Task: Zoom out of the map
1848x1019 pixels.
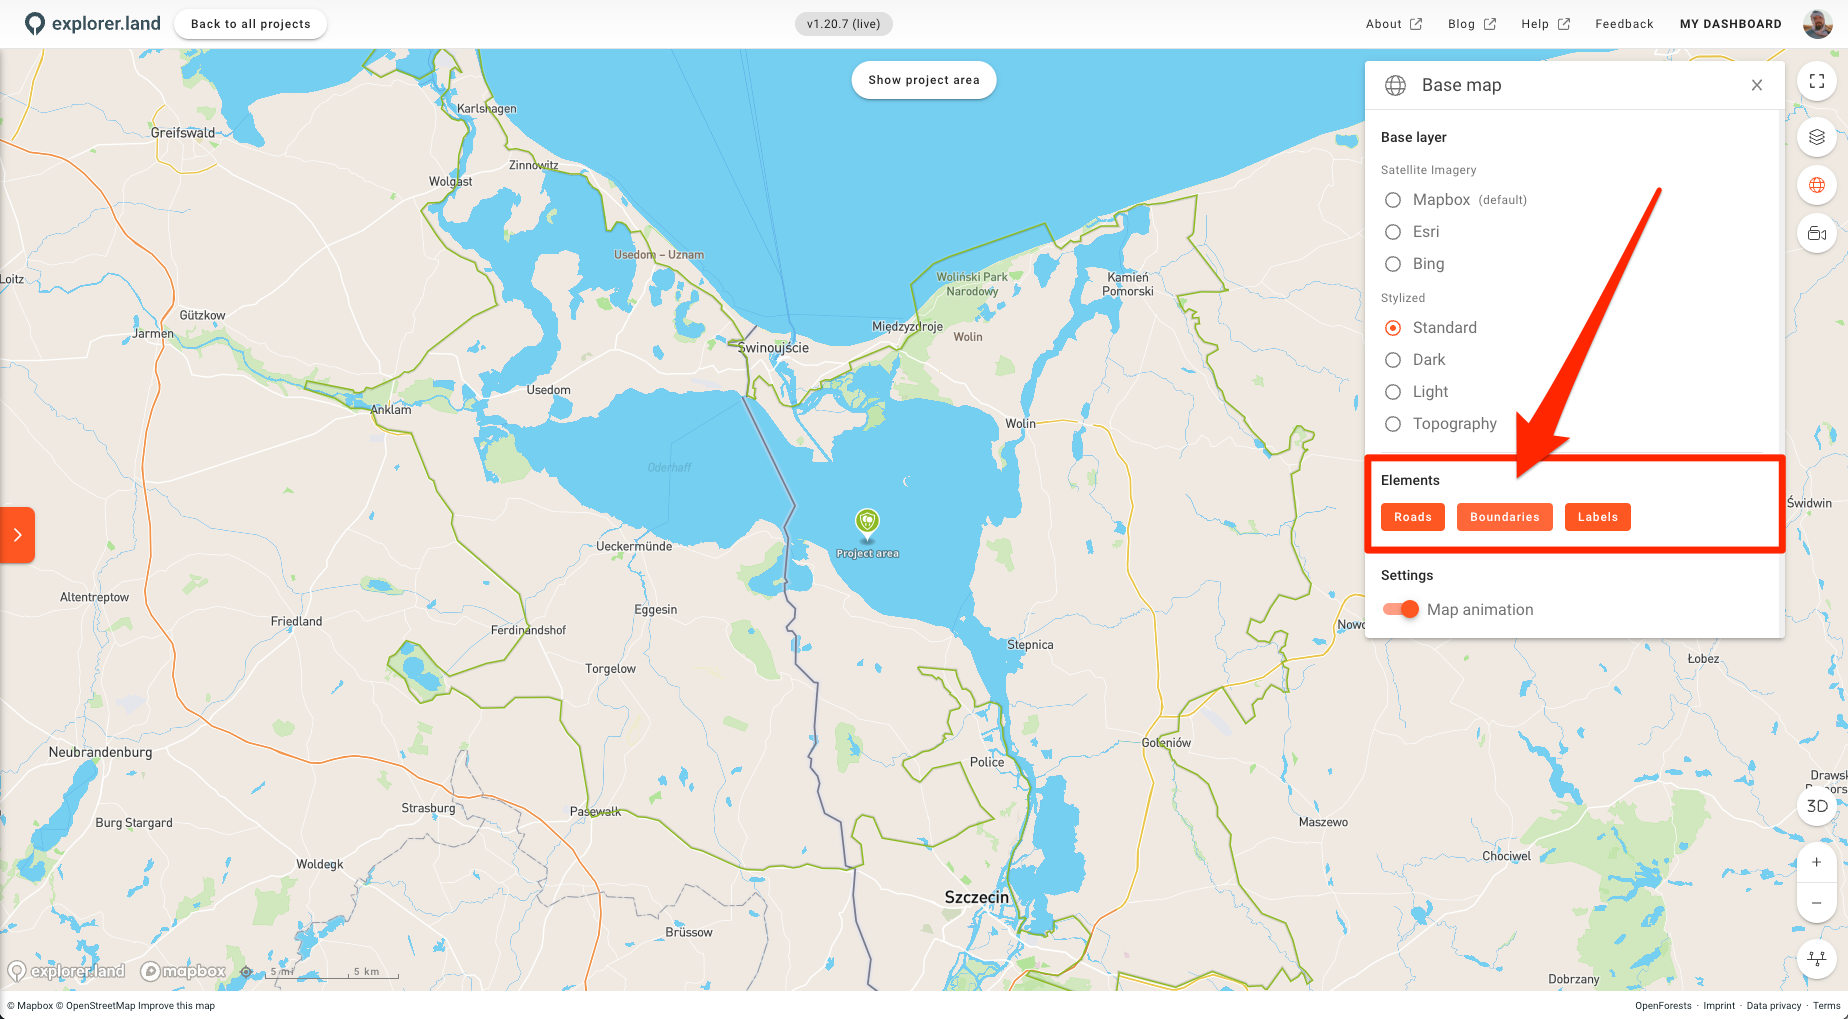Action: (x=1816, y=903)
